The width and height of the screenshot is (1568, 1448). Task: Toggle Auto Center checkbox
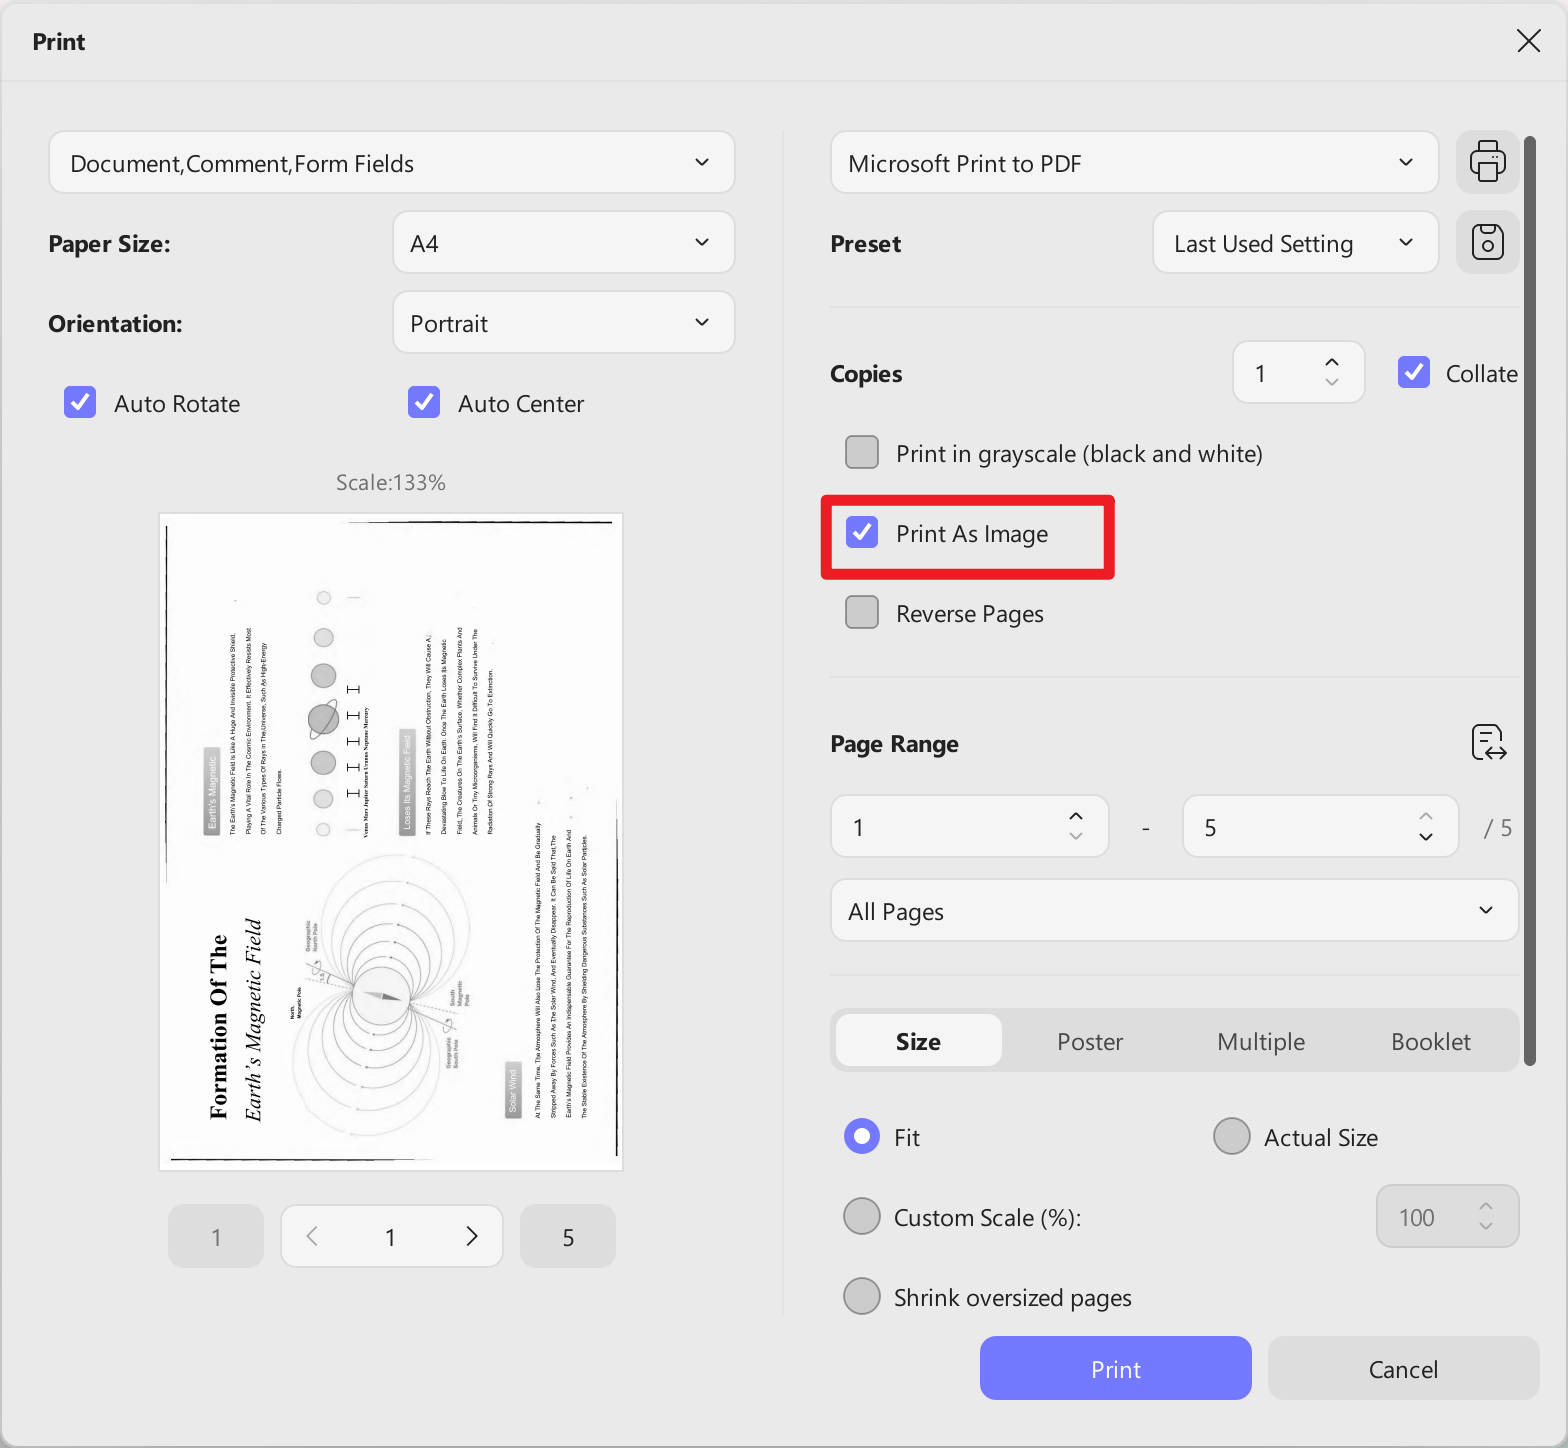click(x=424, y=402)
